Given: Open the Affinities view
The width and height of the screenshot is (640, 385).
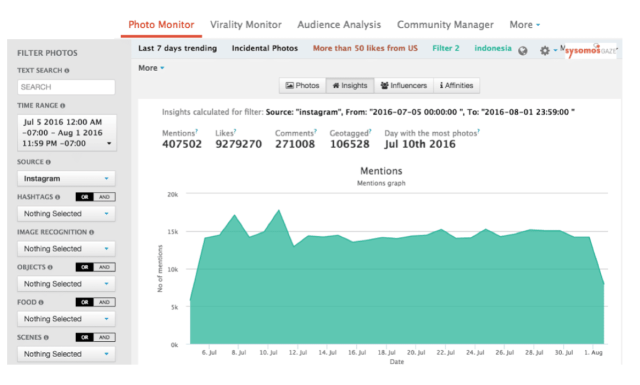Looking at the screenshot, I should coord(456,85).
